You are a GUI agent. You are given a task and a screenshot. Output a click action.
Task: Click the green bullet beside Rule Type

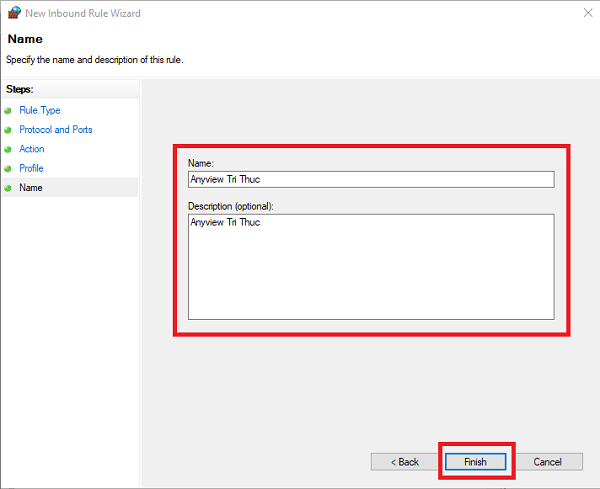(8, 111)
